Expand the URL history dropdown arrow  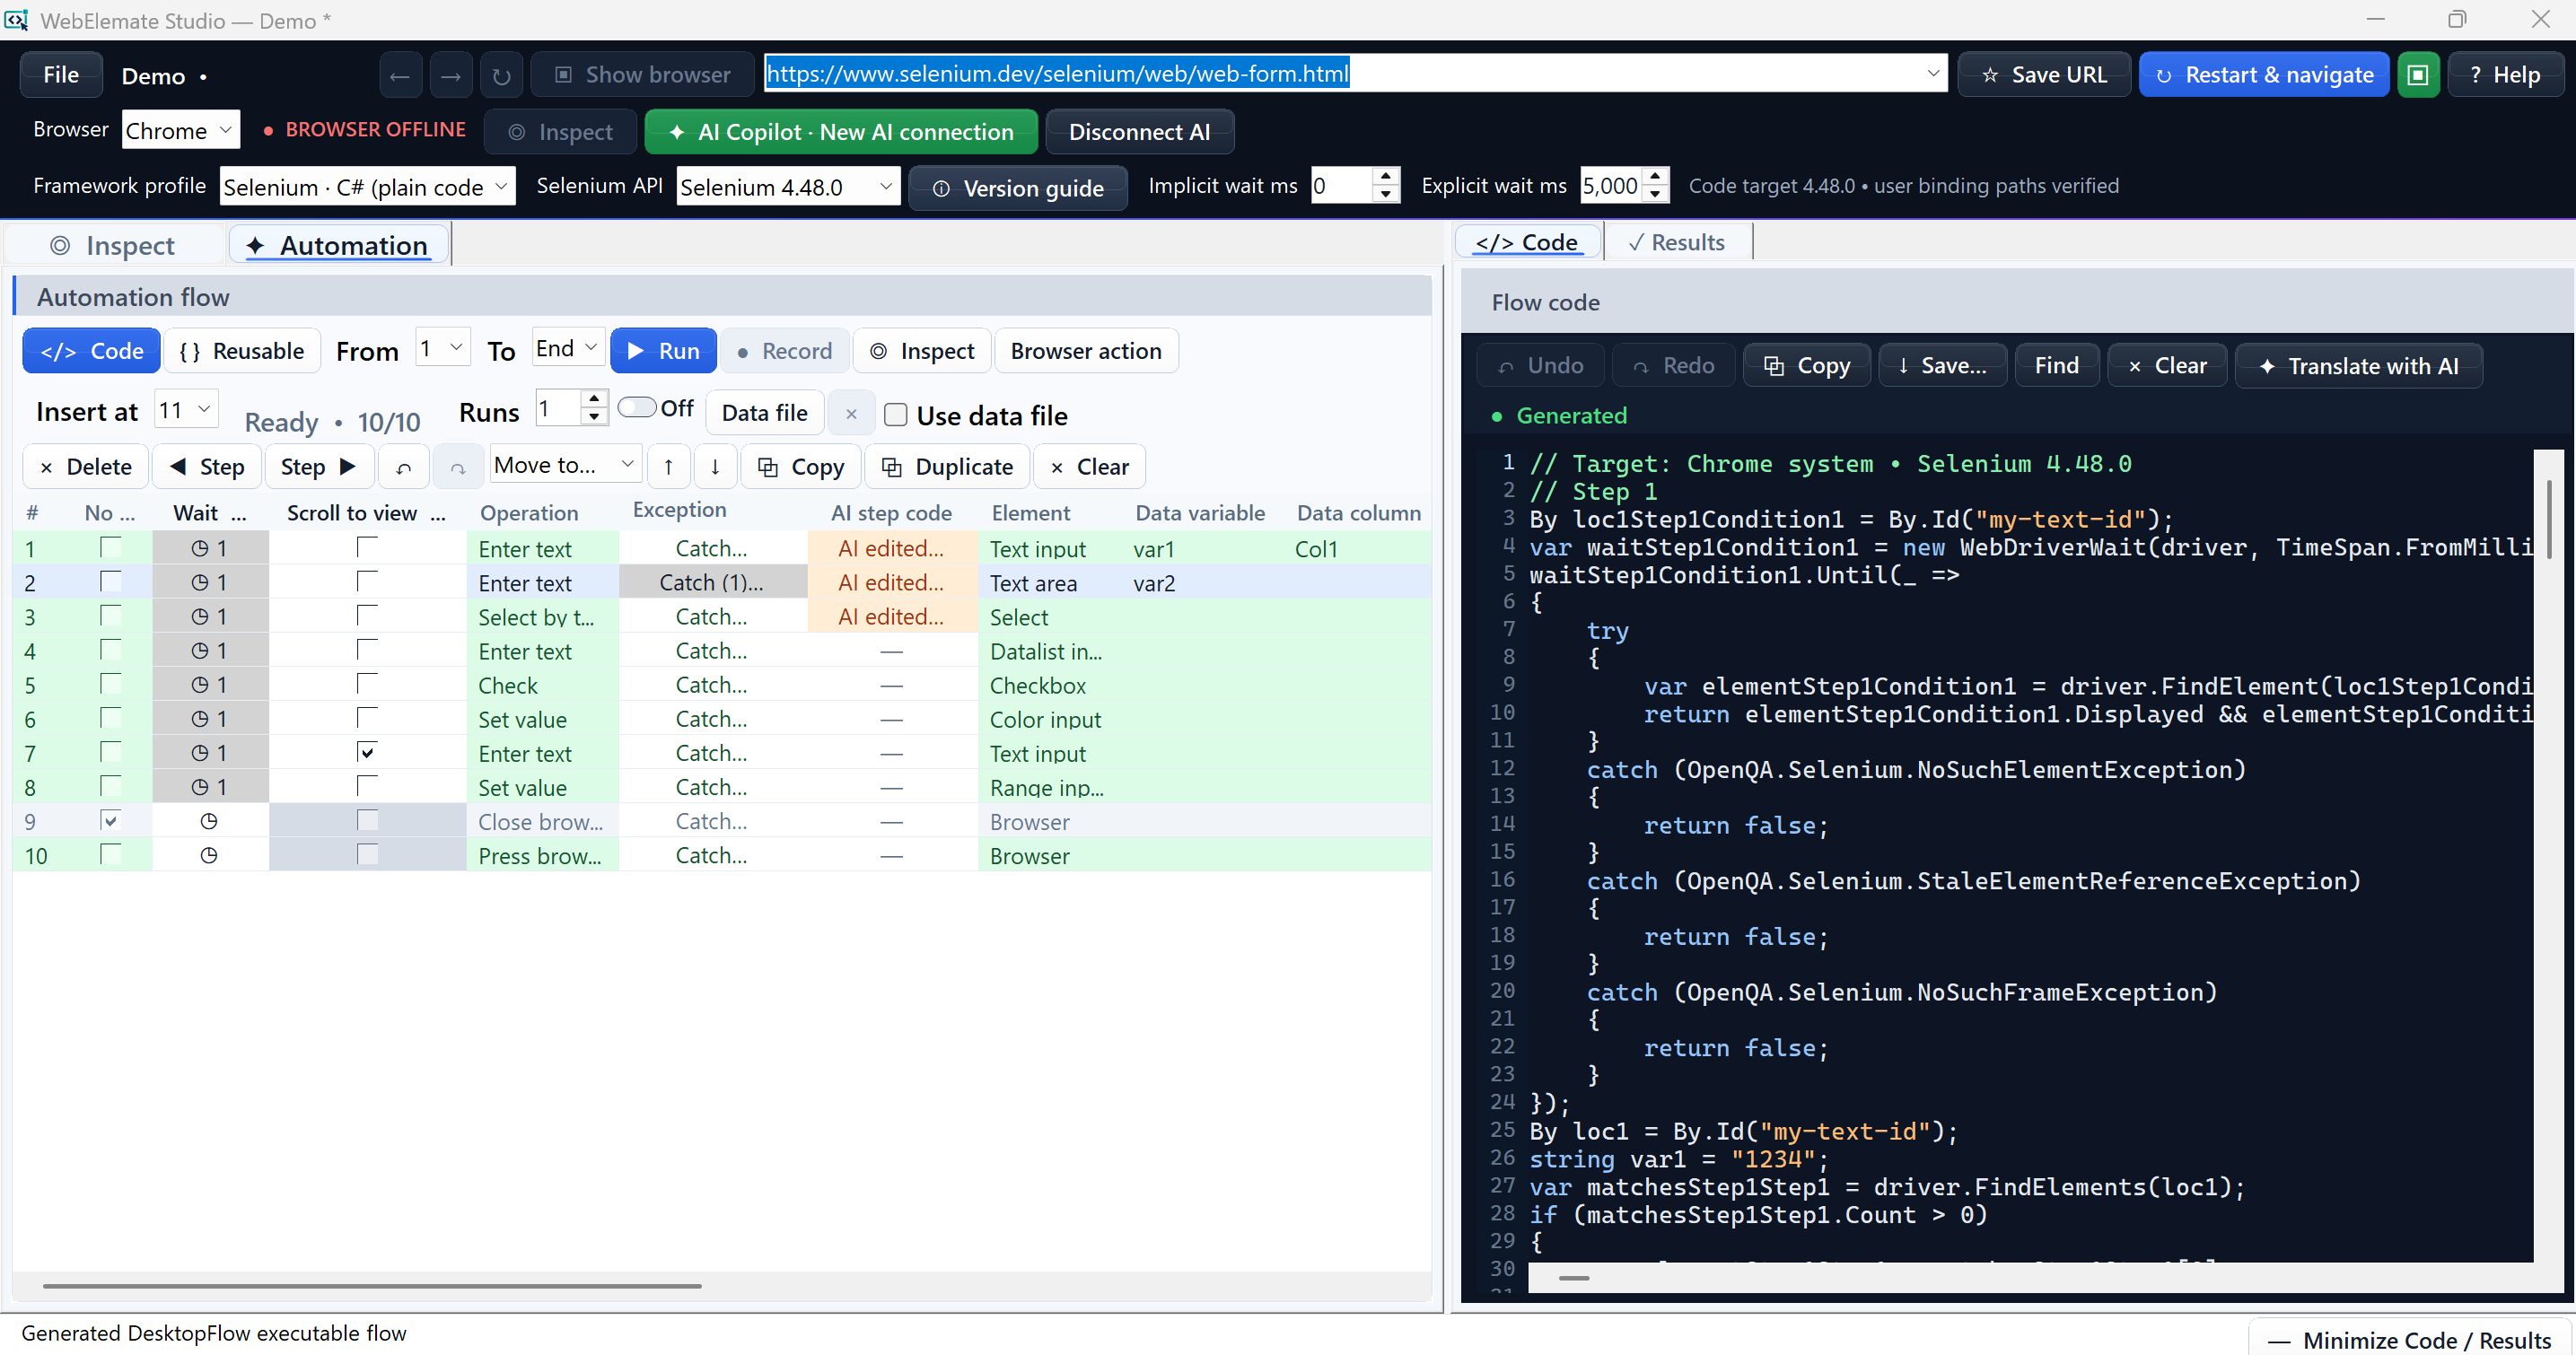coord(1932,73)
